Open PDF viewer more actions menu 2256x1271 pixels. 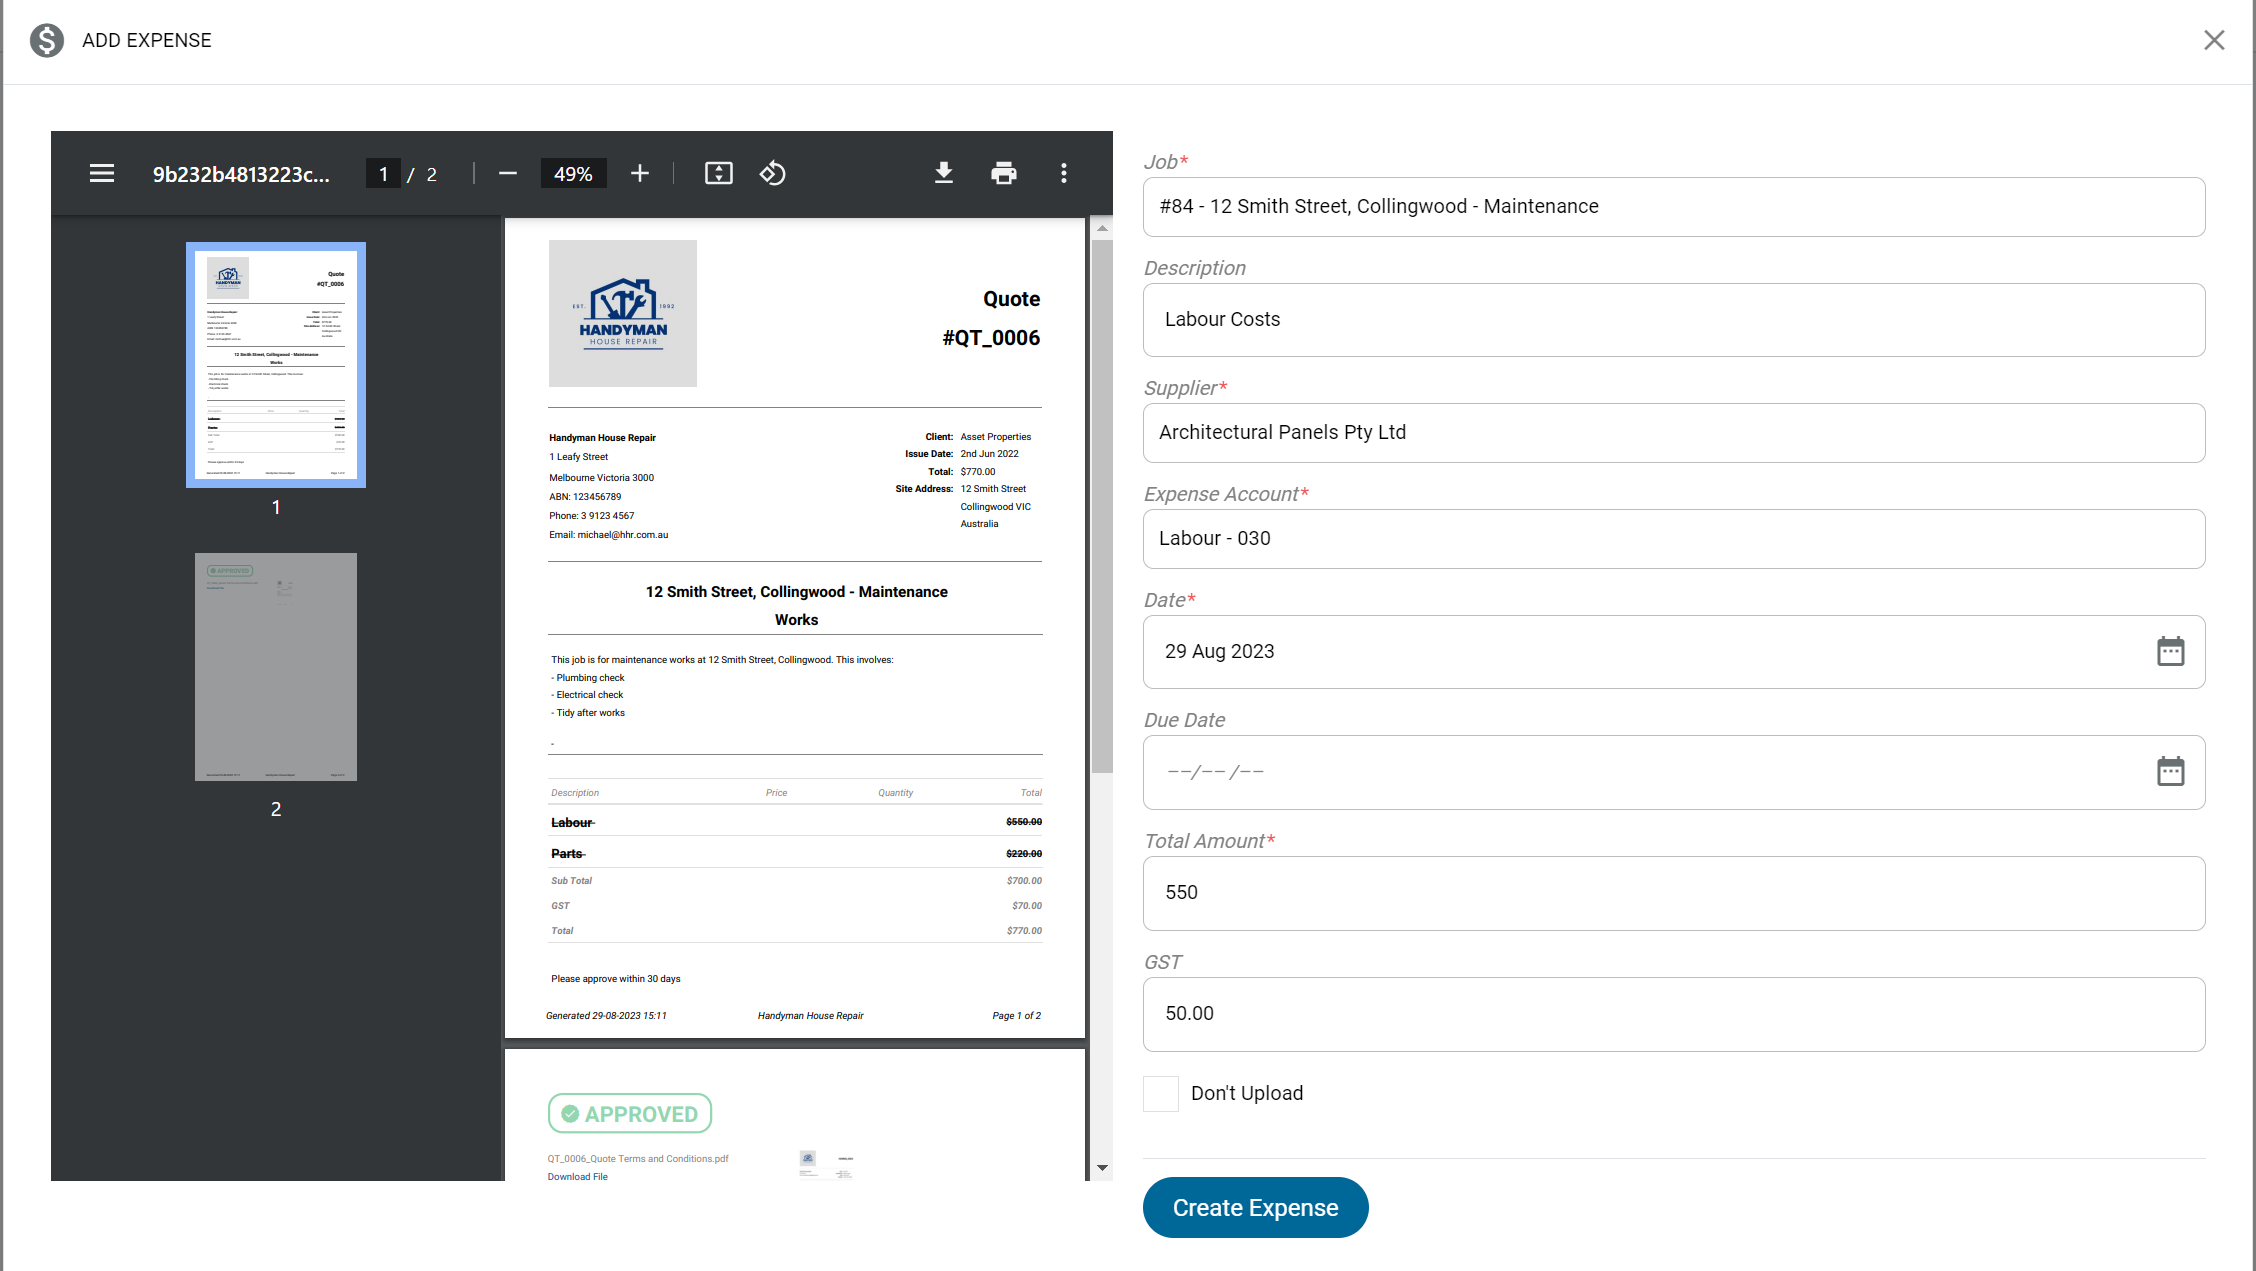click(x=1064, y=174)
